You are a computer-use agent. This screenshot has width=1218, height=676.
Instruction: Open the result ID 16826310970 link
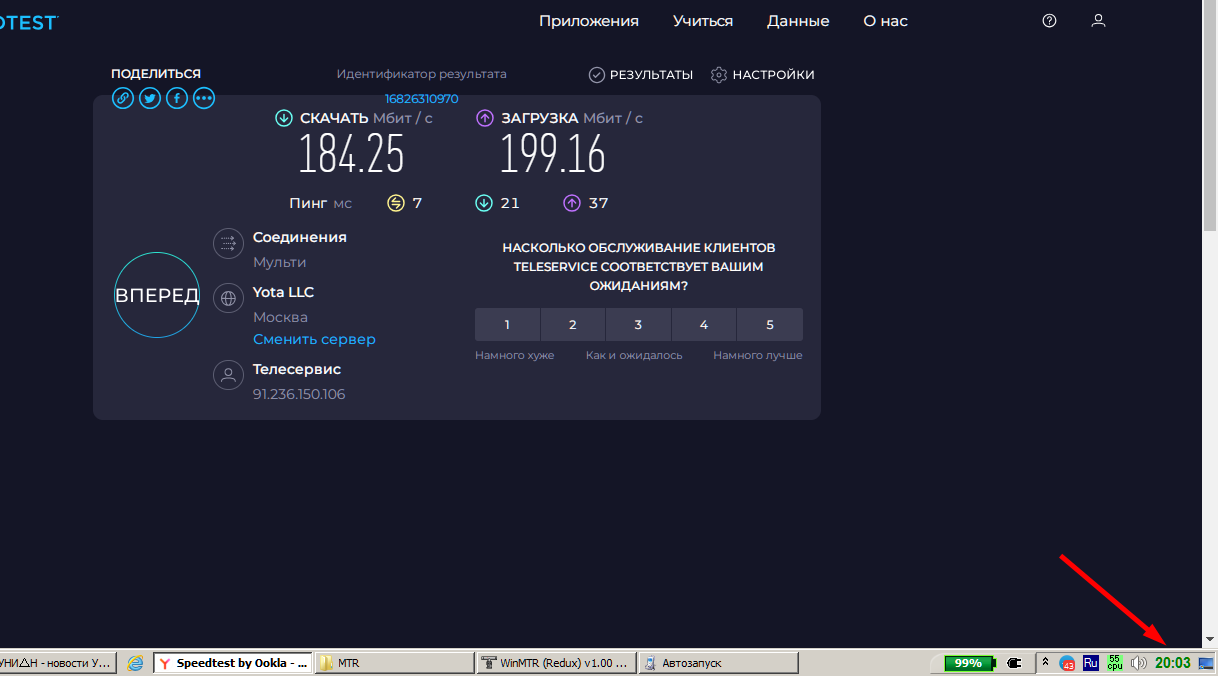tap(421, 99)
